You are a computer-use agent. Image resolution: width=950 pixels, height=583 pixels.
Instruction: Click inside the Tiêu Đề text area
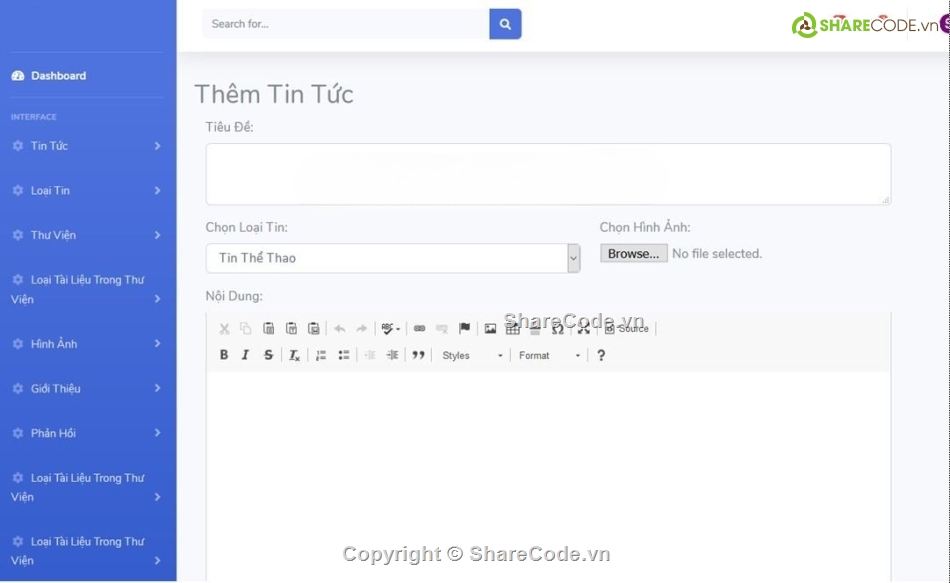548,175
